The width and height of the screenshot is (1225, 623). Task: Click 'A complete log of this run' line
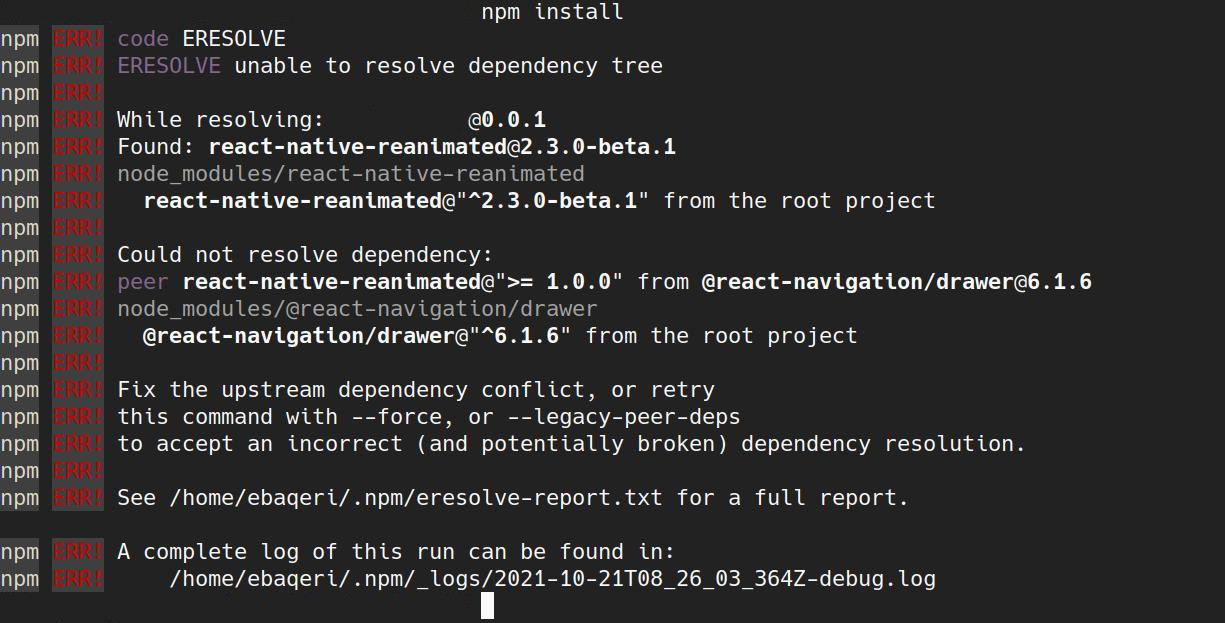click(x=396, y=552)
